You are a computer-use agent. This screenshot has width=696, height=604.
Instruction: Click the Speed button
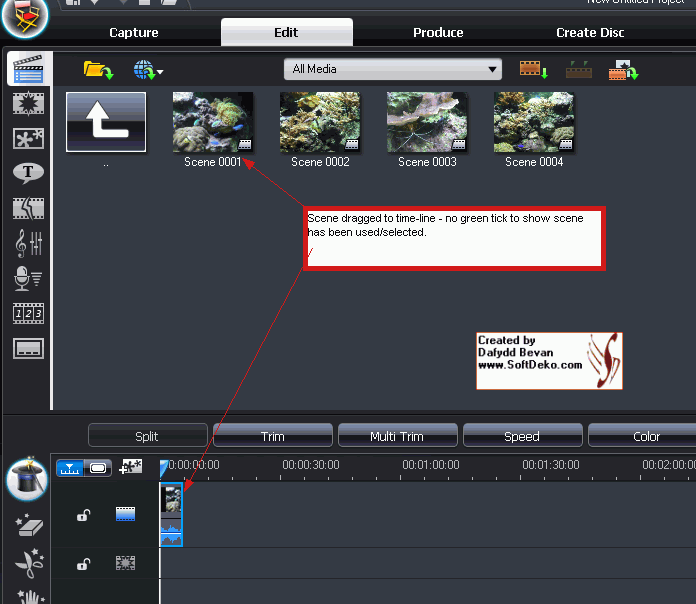coord(522,436)
